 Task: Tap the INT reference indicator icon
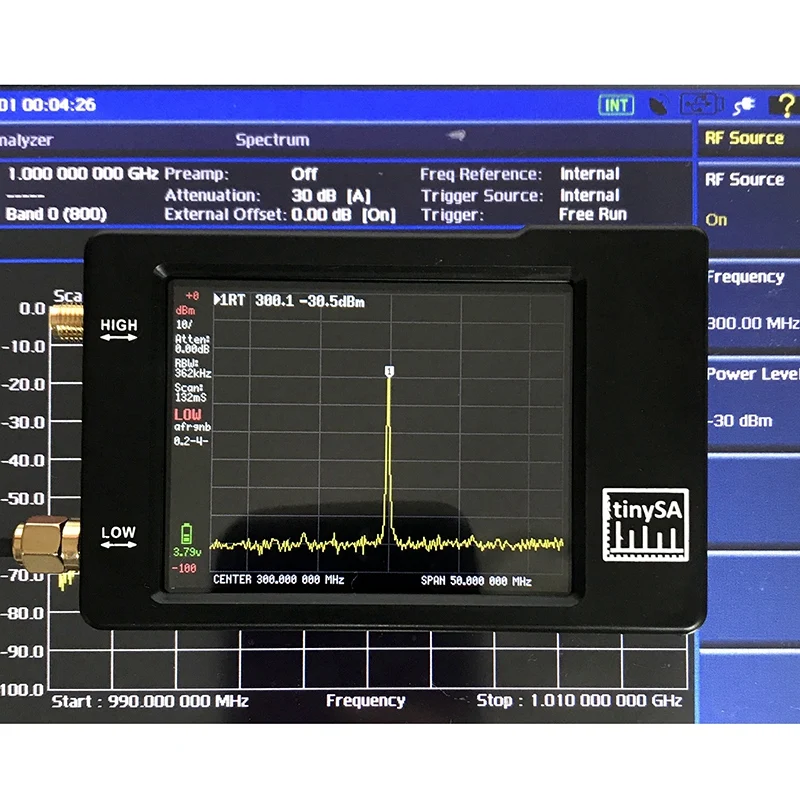click(616, 105)
